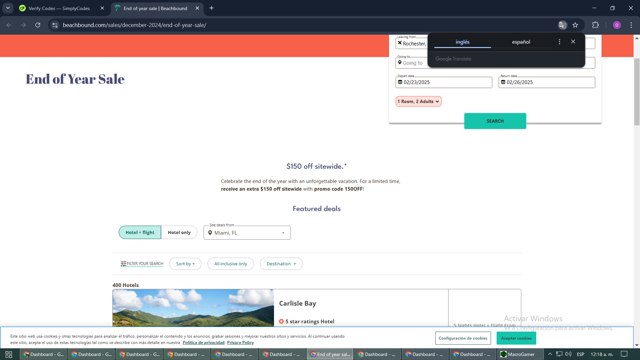Click the 5 star ratings Hotel label
Image resolution: width=640 pixels, height=360 pixels.
pyautogui.click(x=310, y=321)
